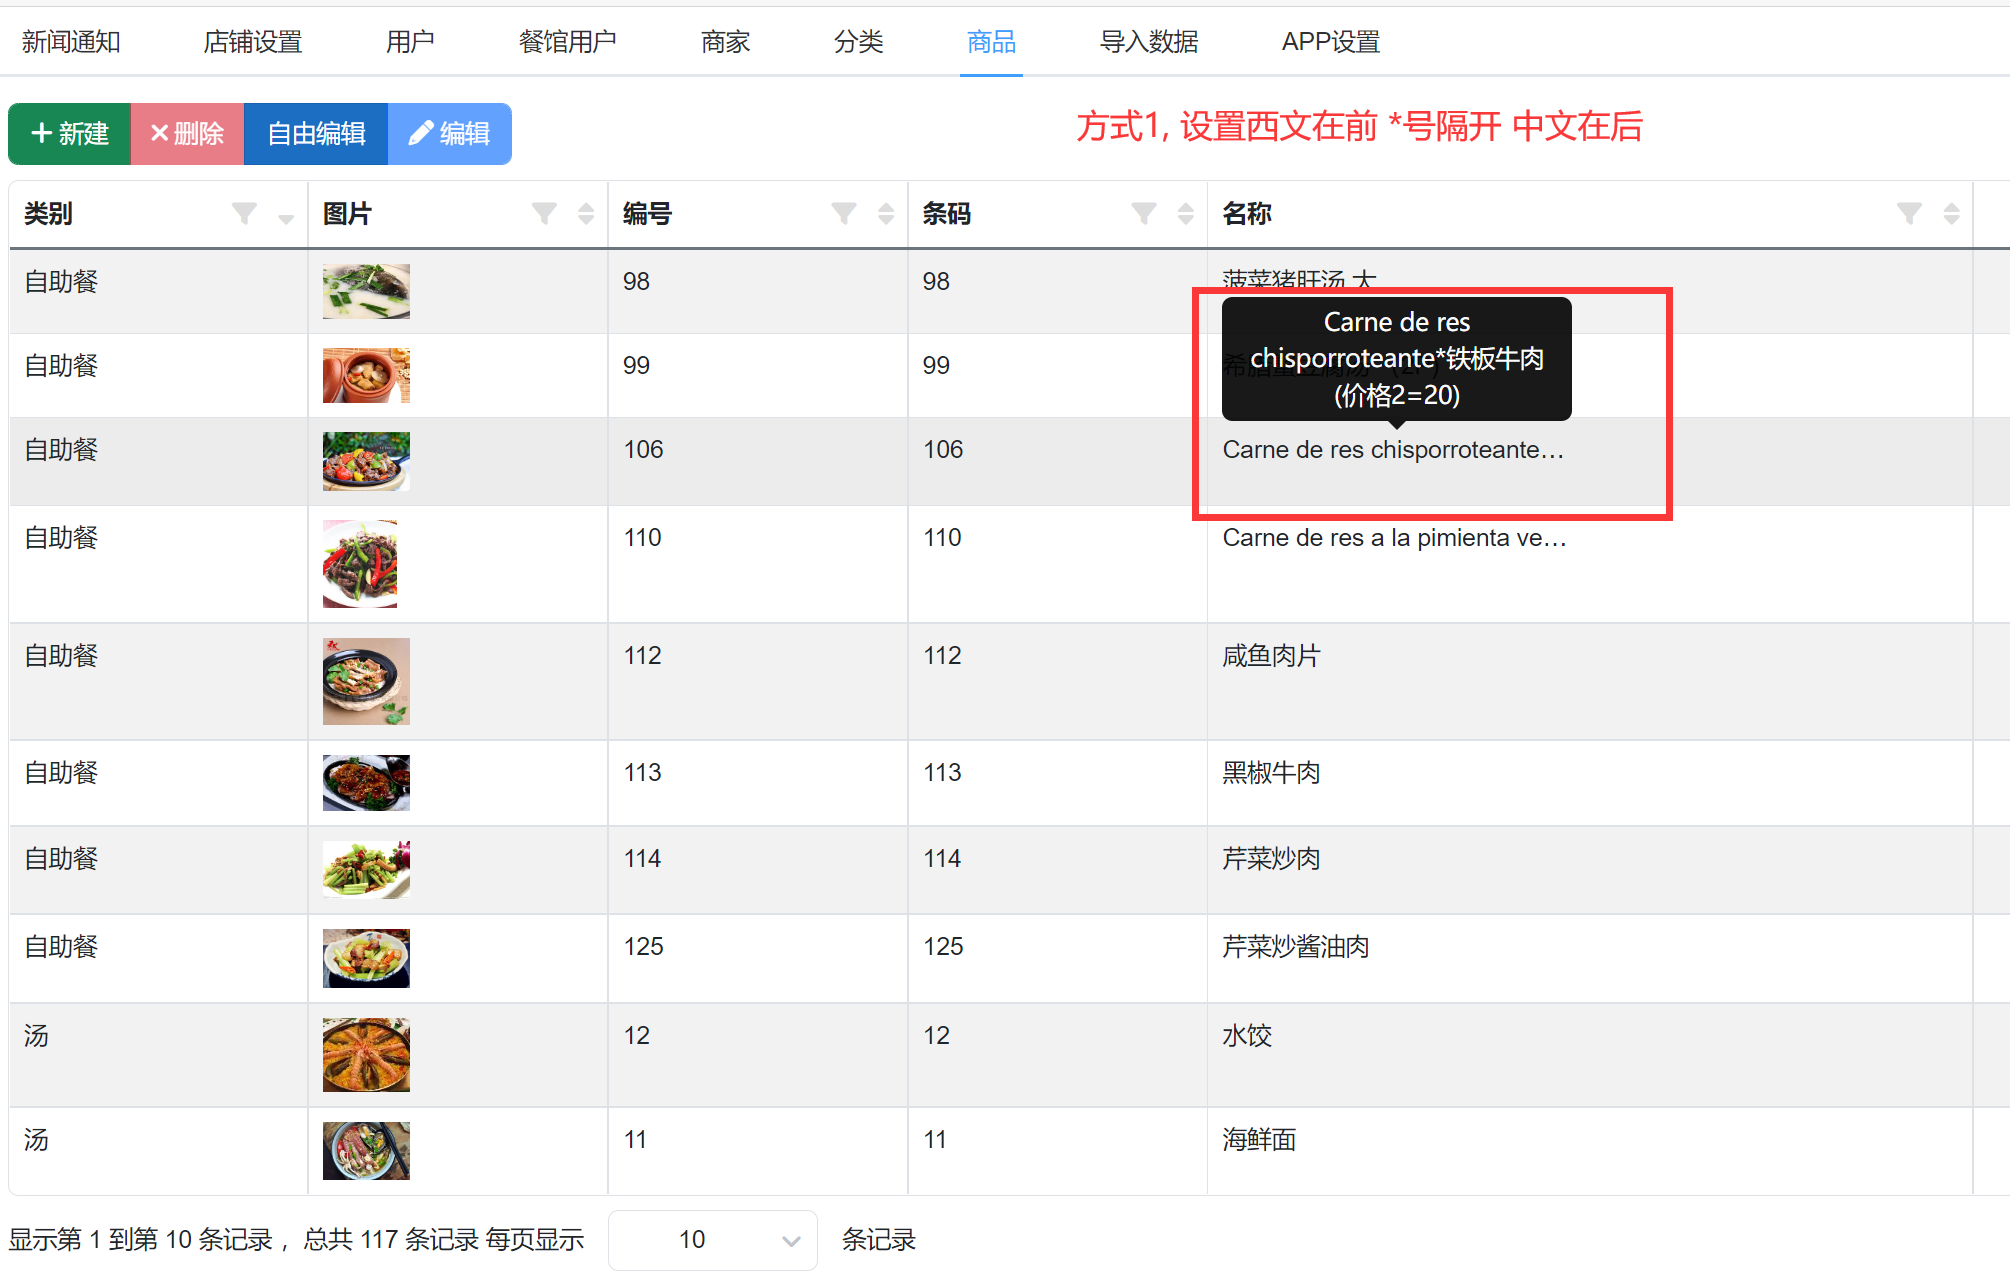Image resolution: width=2010 pixels, height=1282 pixels.
Task: Select the 商家 tab
Action: [725, 42]
